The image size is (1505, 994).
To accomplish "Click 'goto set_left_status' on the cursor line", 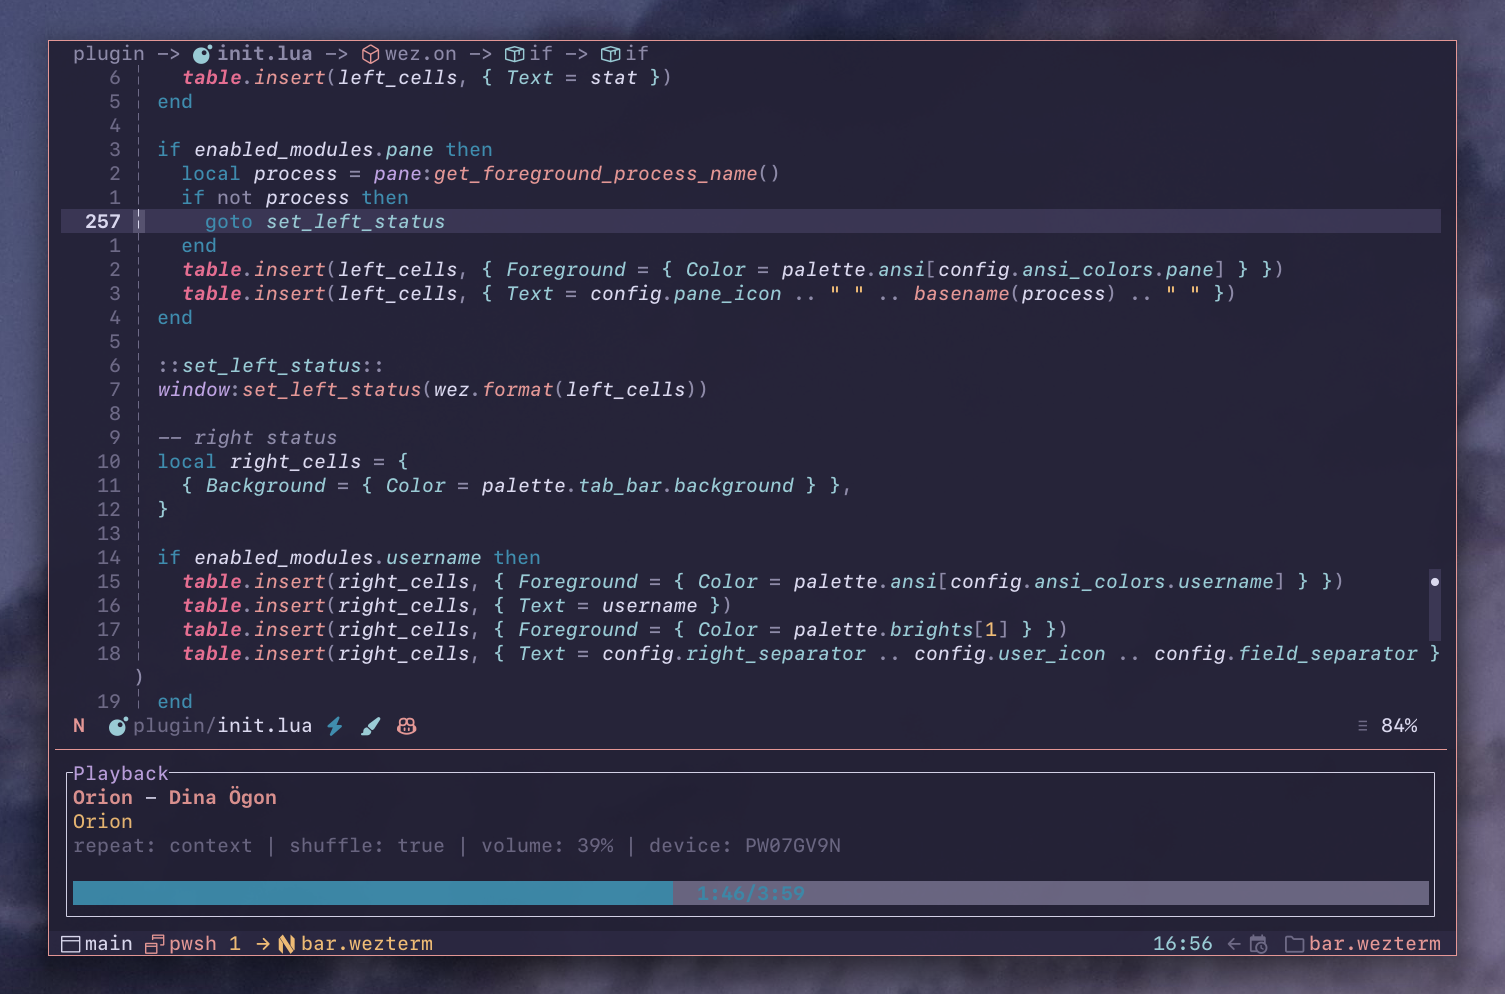I will click(325, 222).
